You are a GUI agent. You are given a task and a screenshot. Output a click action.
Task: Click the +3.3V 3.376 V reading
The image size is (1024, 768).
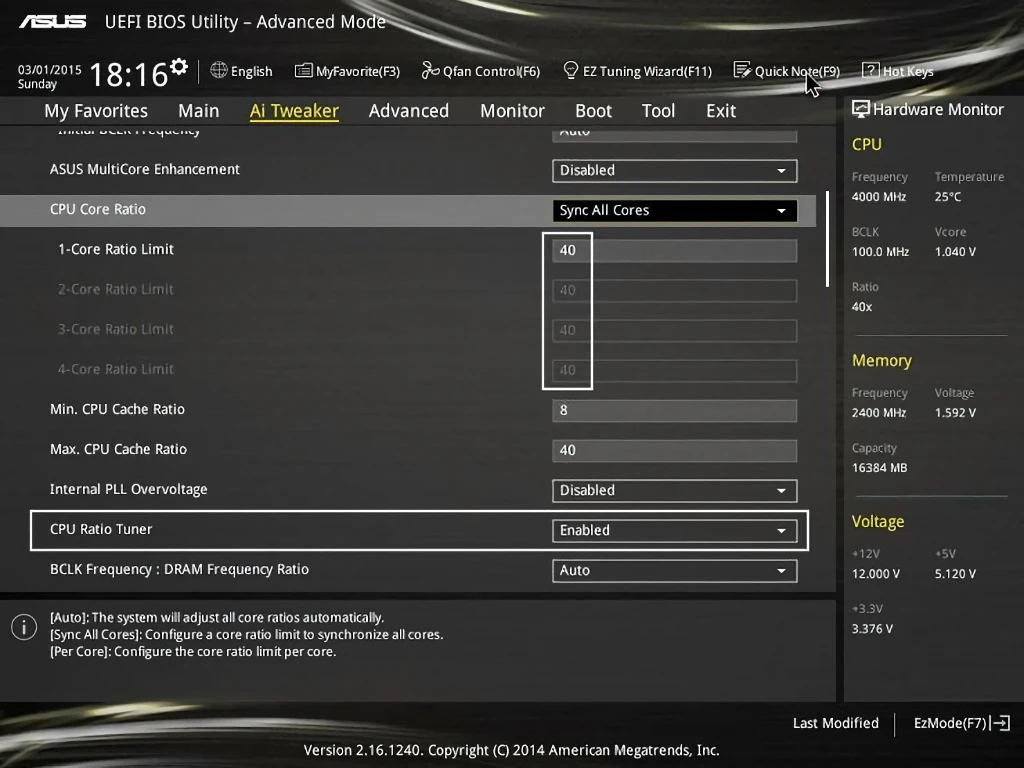[x=872, y=628]
